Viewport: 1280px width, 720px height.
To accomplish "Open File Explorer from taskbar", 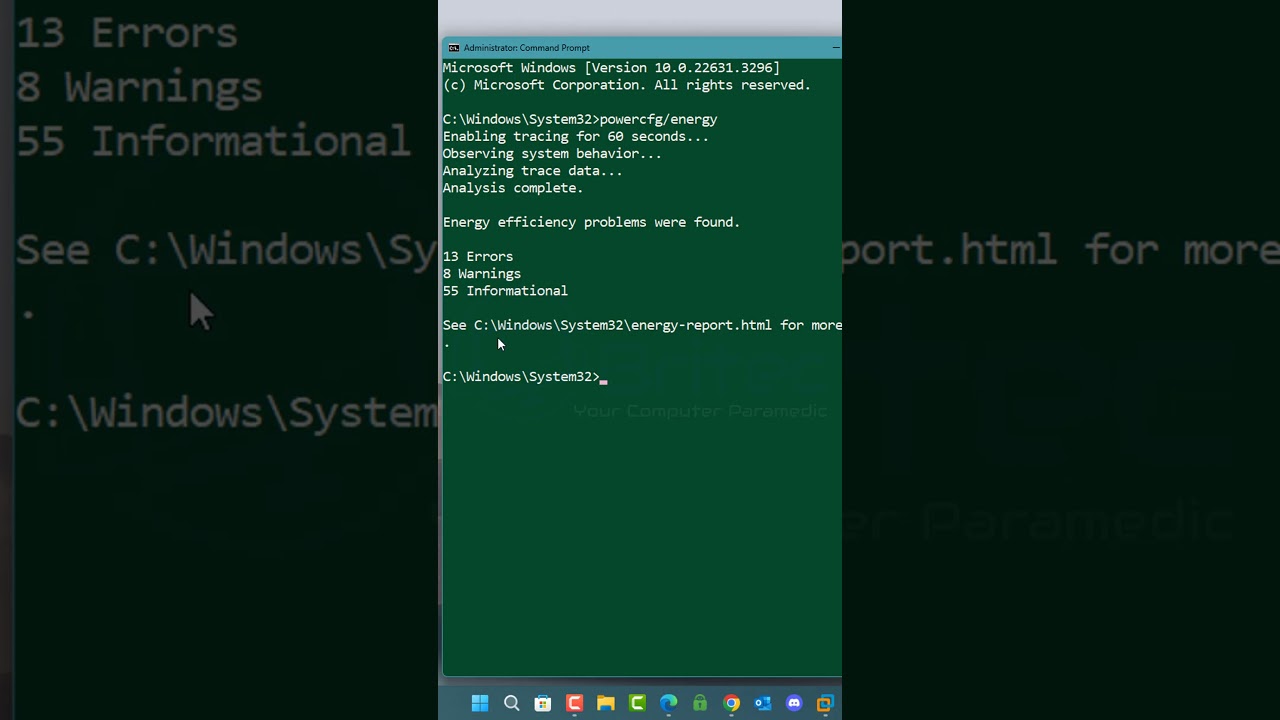I will pyautogui.click(x=606, y=703).
